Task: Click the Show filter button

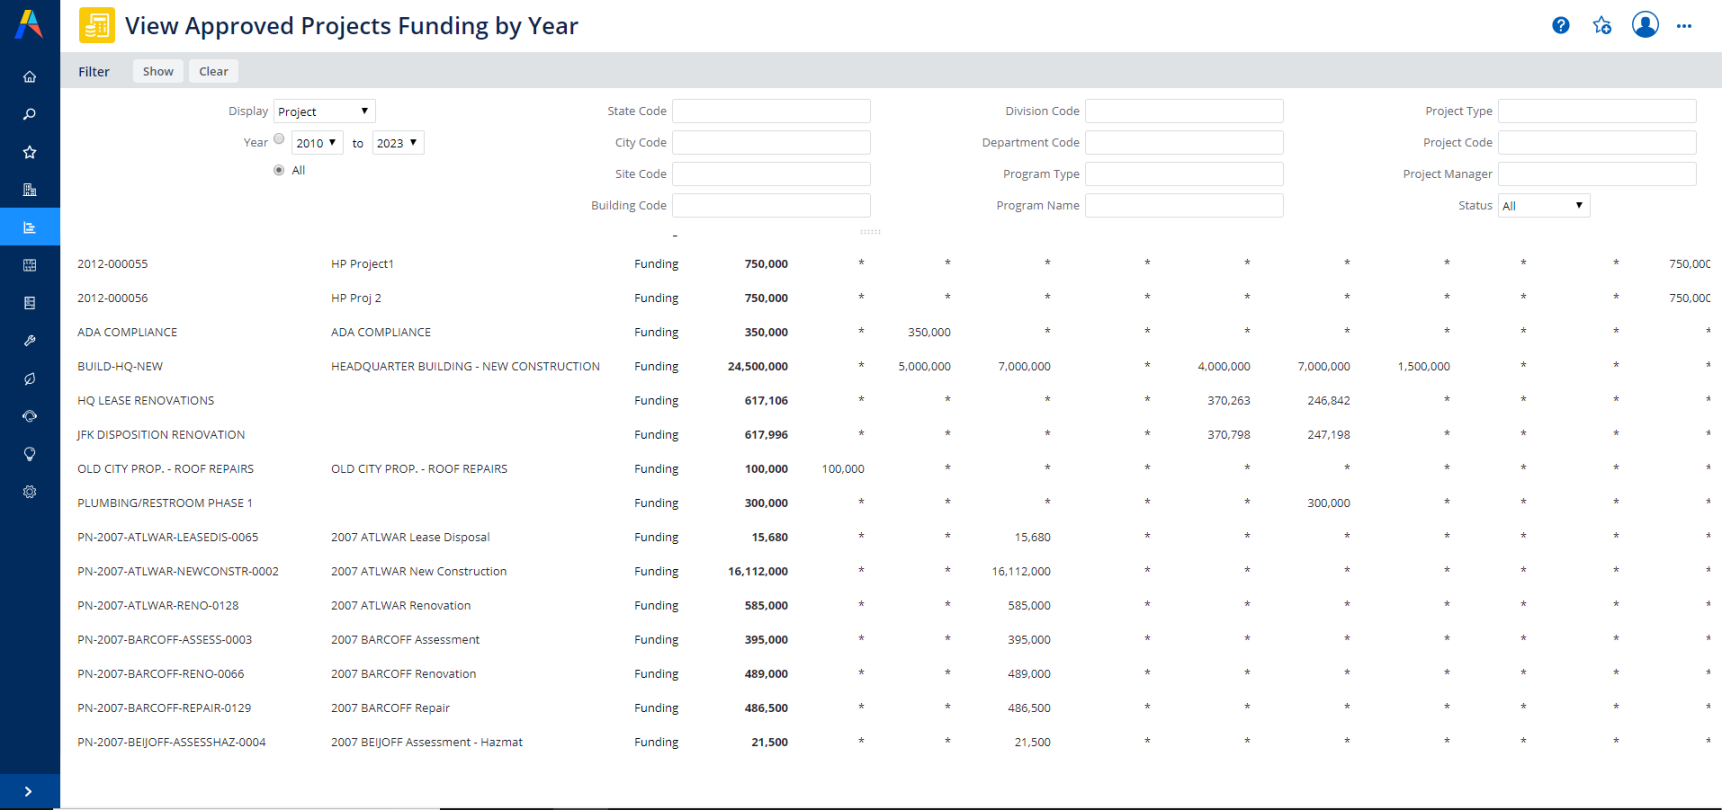Action: click(158, 71)
